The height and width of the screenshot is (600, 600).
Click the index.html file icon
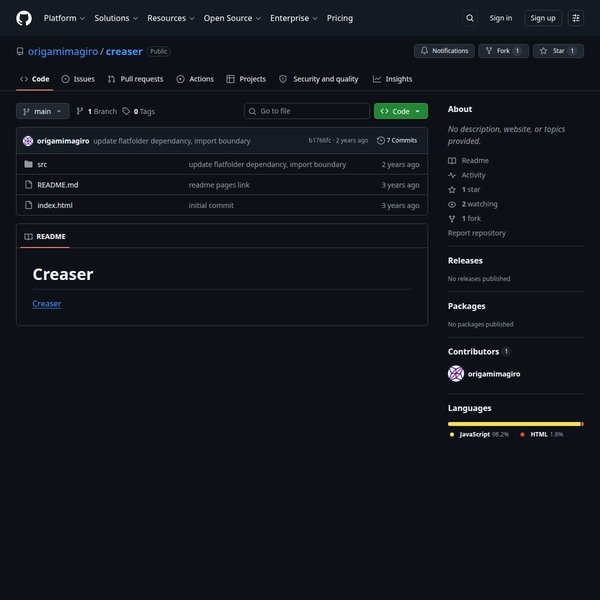coord(28,205)
